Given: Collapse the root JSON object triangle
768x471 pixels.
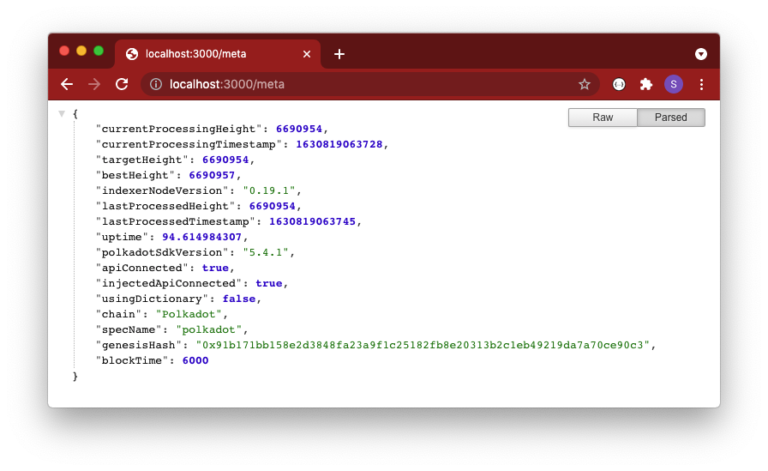Looking at the screenshot, I should click(x=62, y=114).
